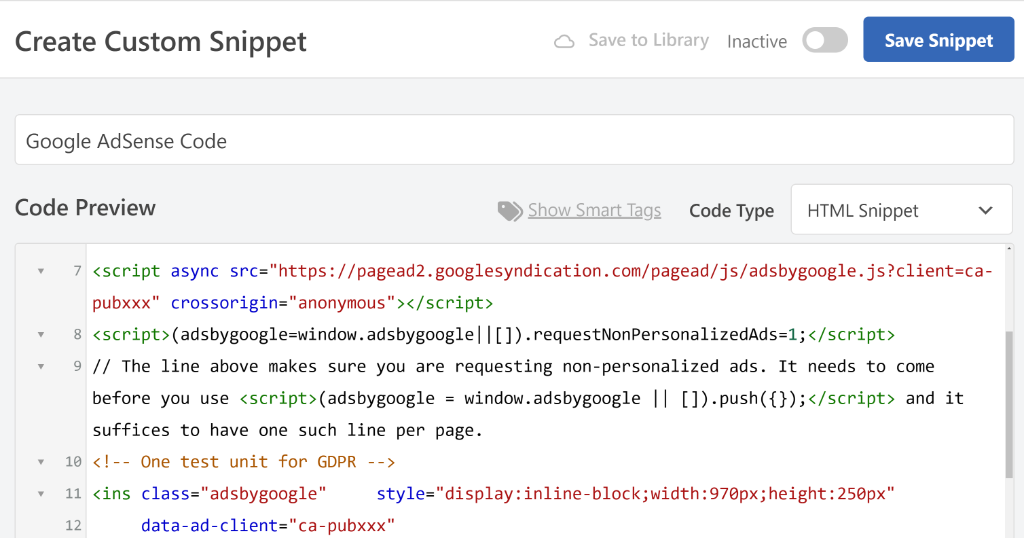Click data-ad-client="ca-pubxxx" on line 12
Viewport: 1024px width, 538px height.
pos(268,526)
